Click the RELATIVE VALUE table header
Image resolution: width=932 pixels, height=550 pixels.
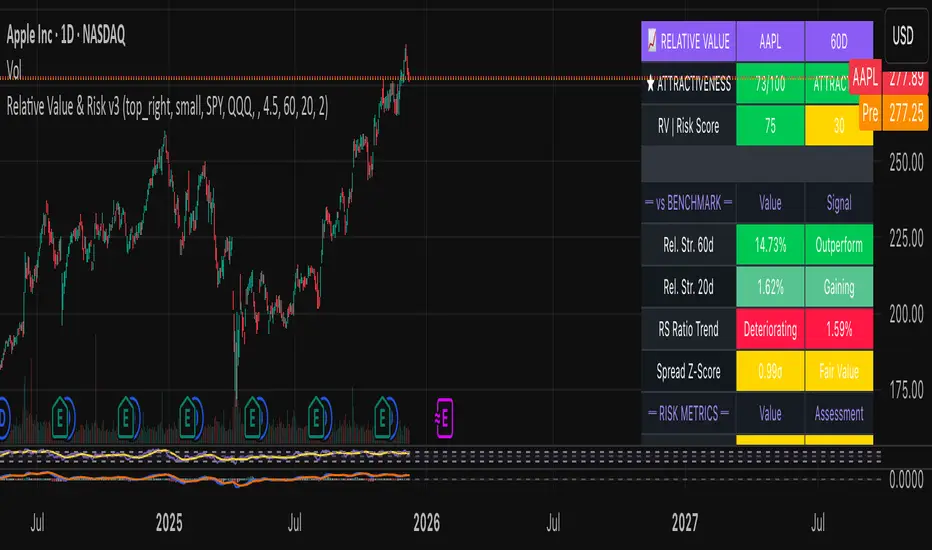688,42
